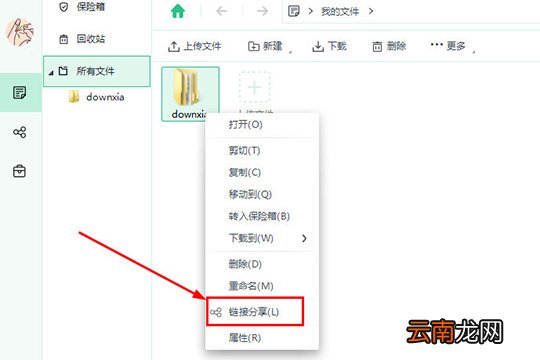Open the files section in left sidebar
The width and height of the screenshot is (540, 360).
[19, 93]
